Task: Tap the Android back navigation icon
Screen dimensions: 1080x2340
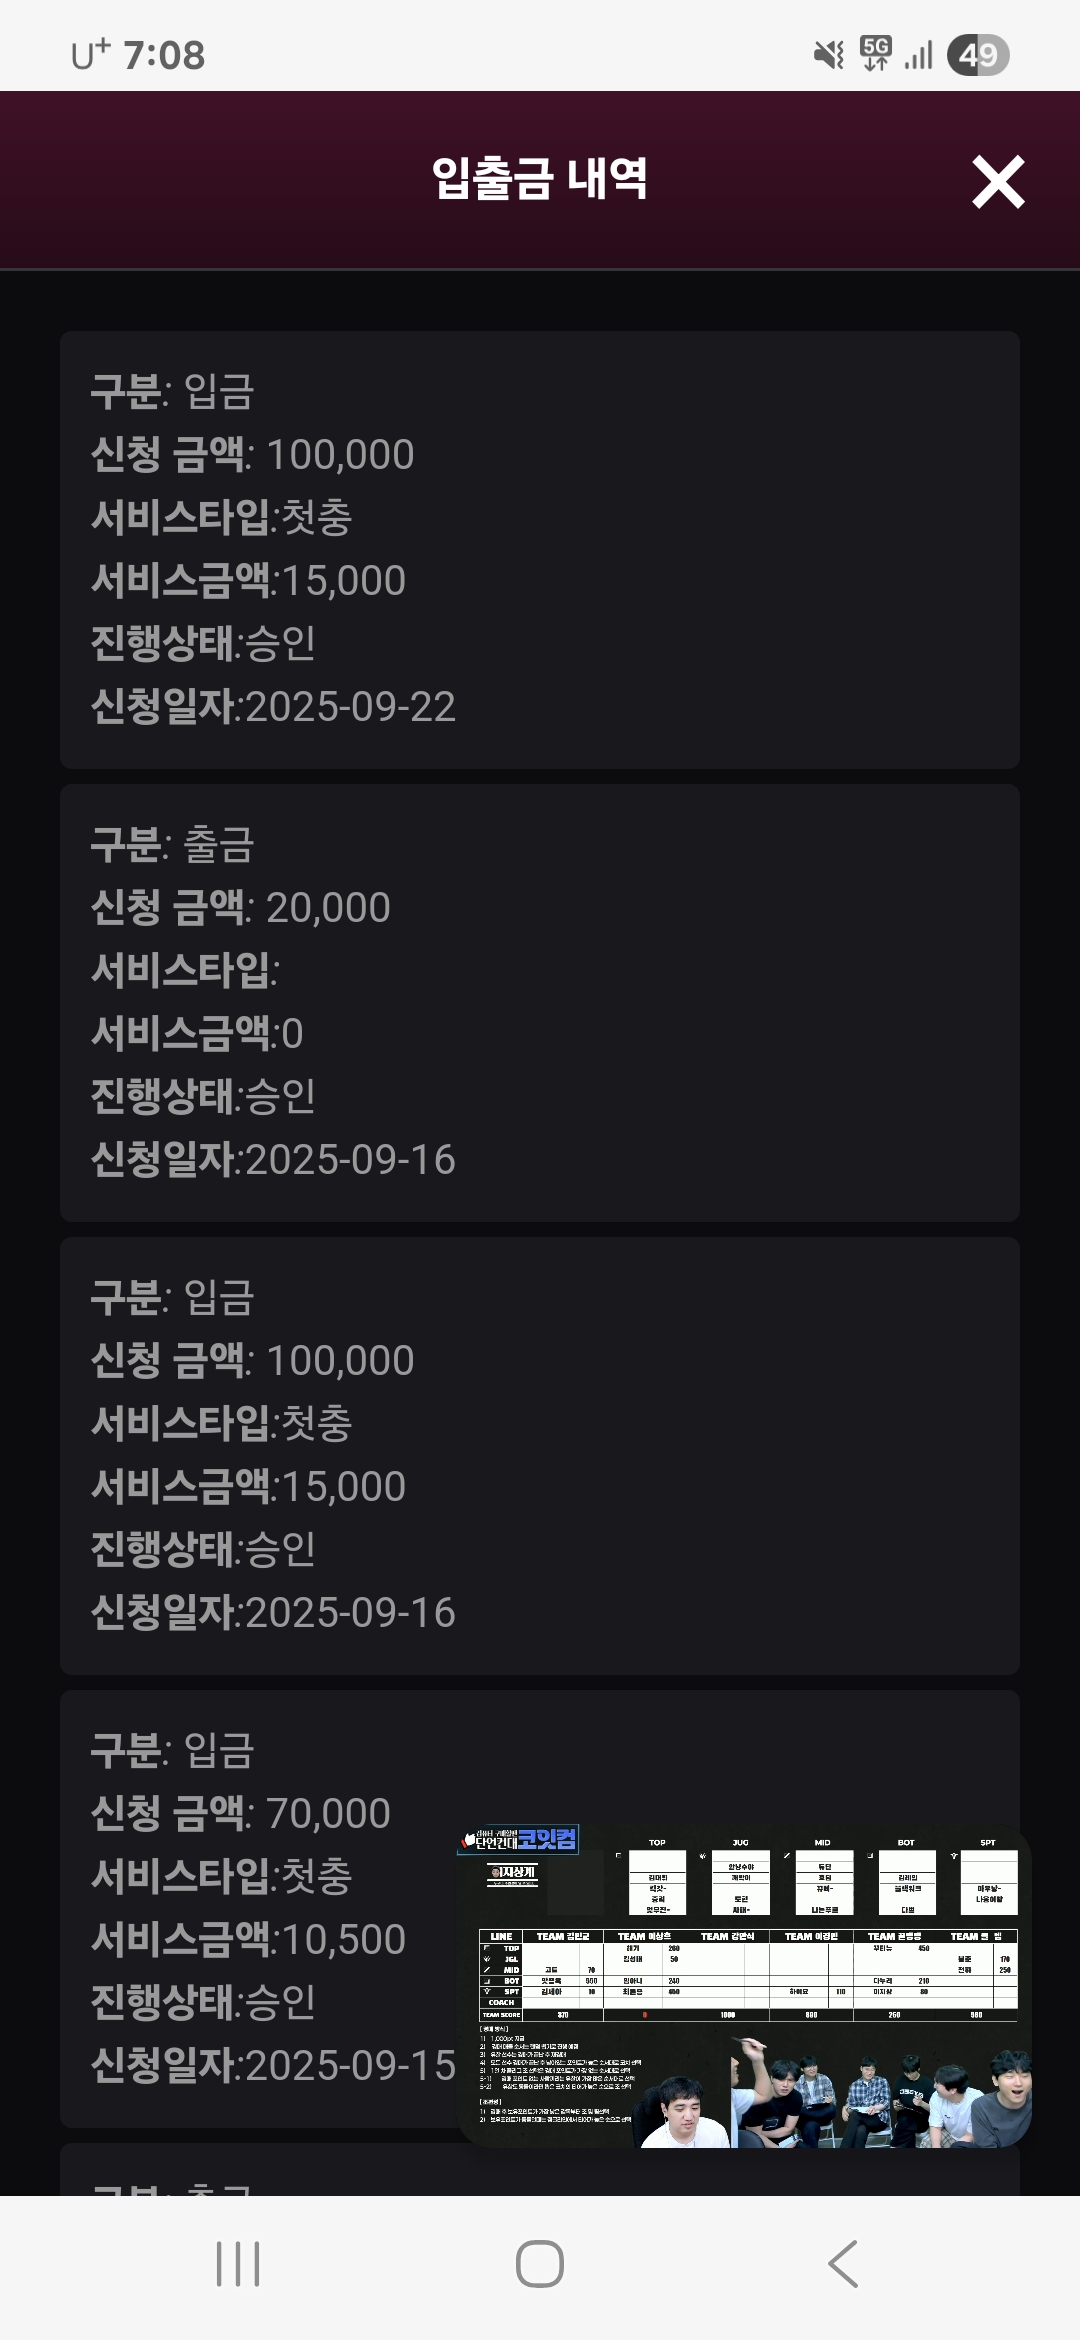Action: pos(843,2263)
